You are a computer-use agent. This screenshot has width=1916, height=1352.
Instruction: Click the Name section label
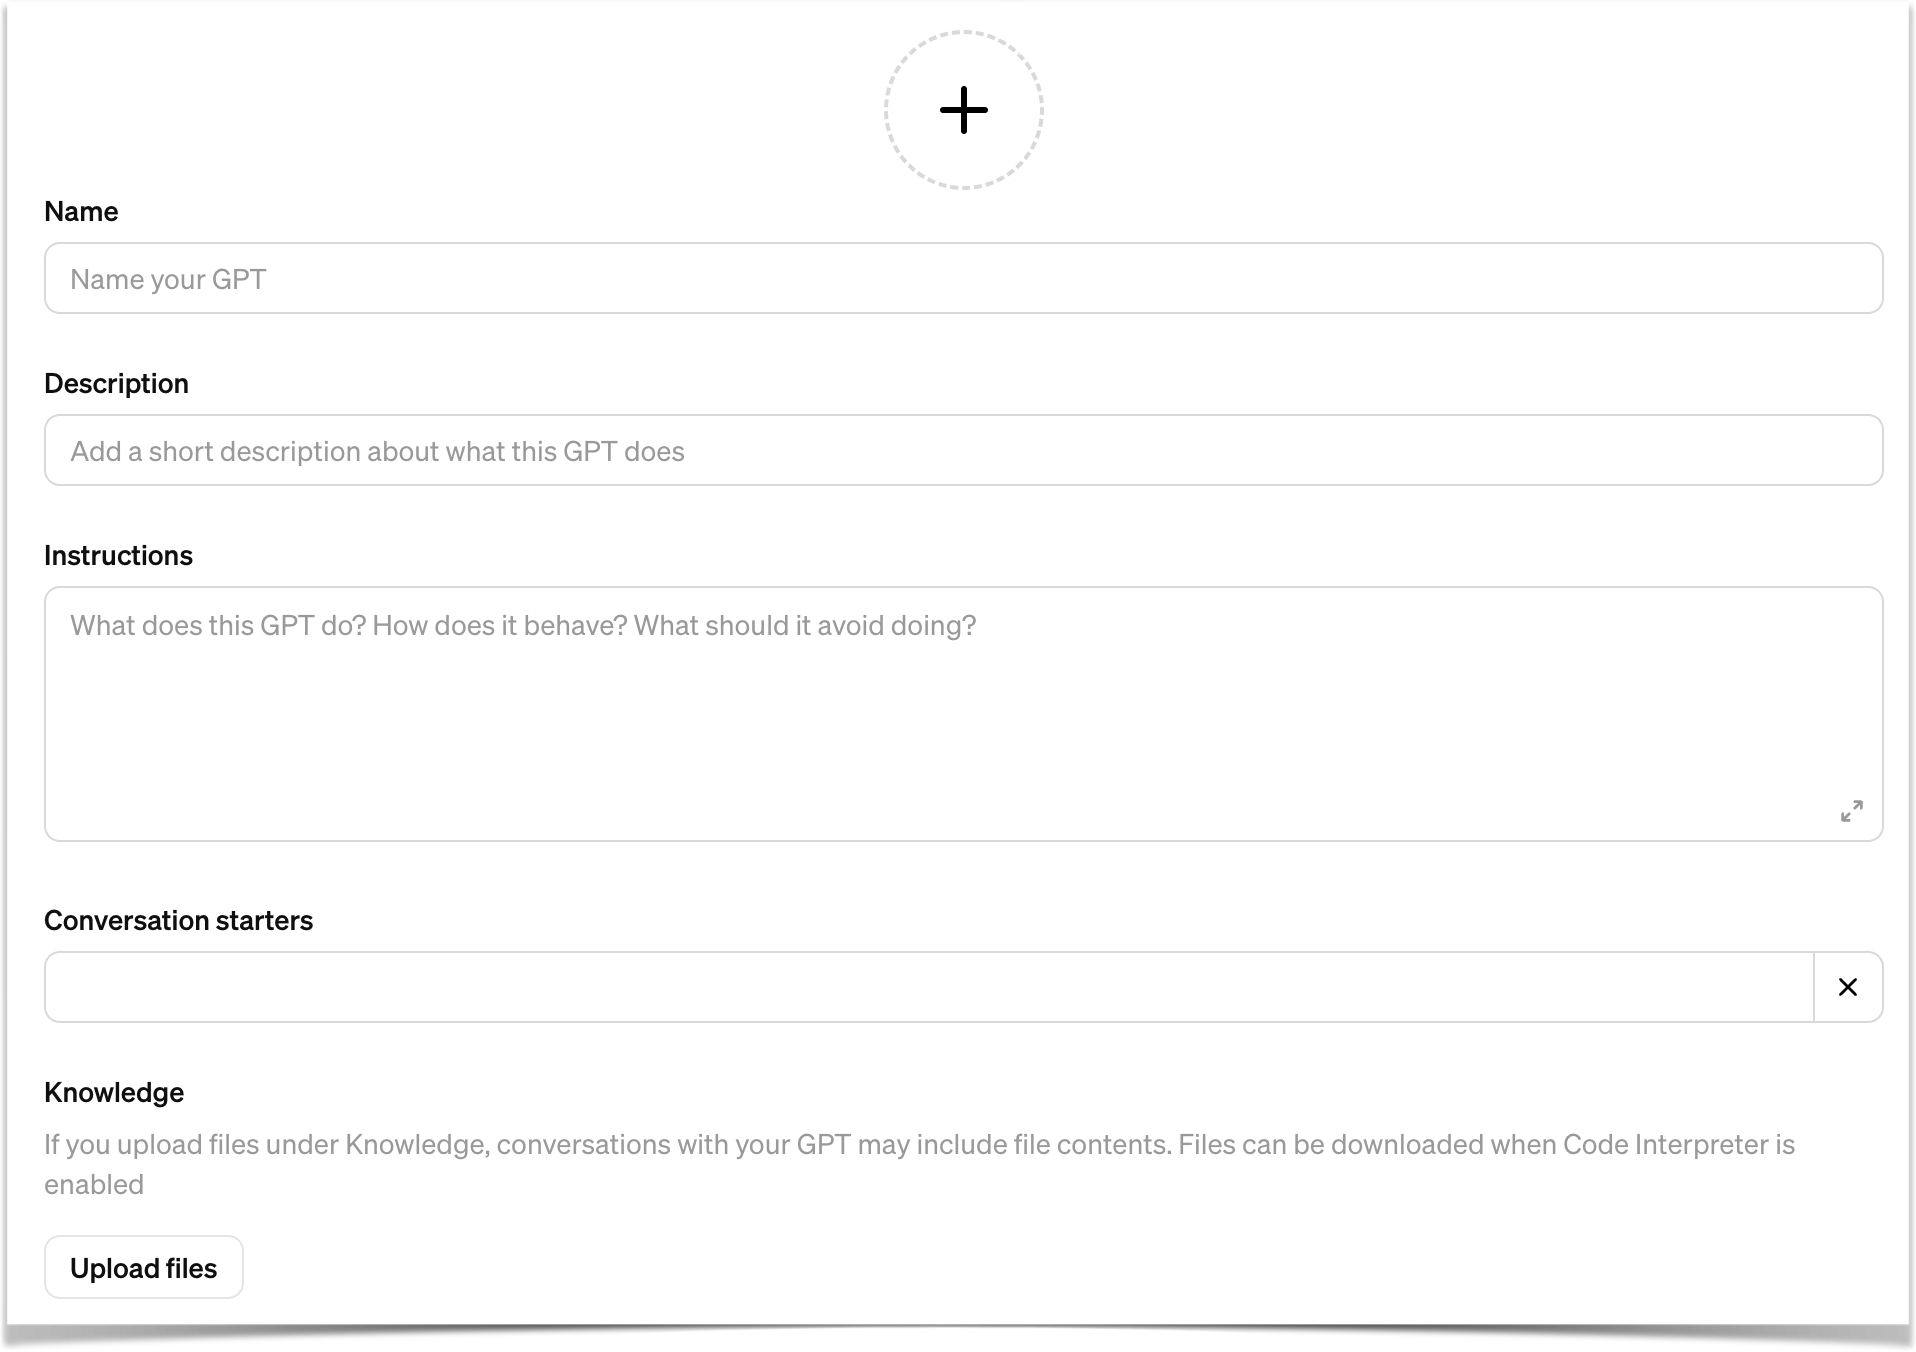tap(80, 211)
